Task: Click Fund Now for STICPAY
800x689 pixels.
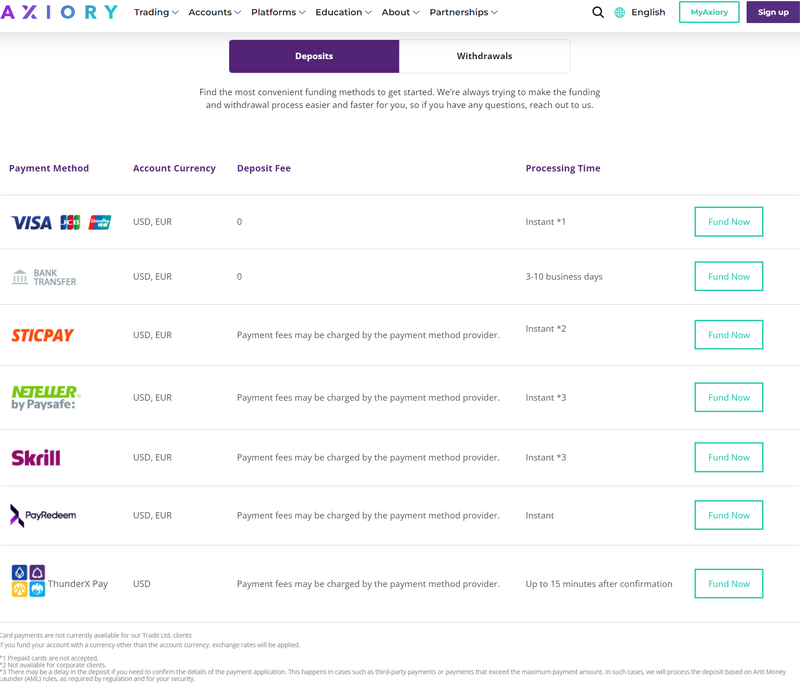Action: point(729,335)
